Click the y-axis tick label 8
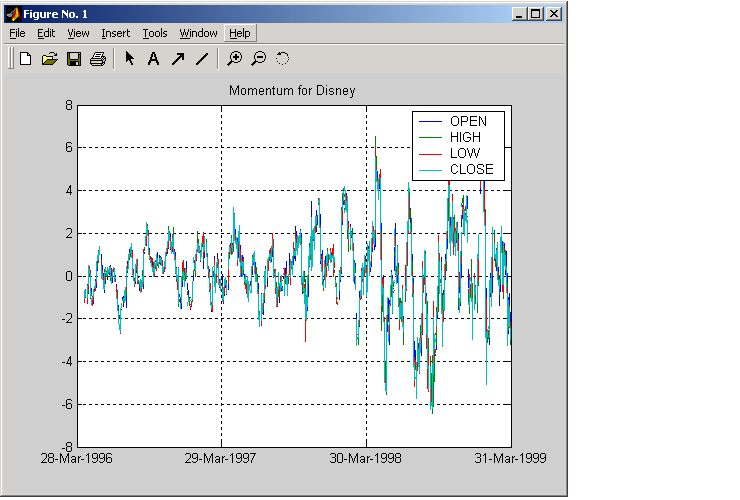 [x=69, y=105]
